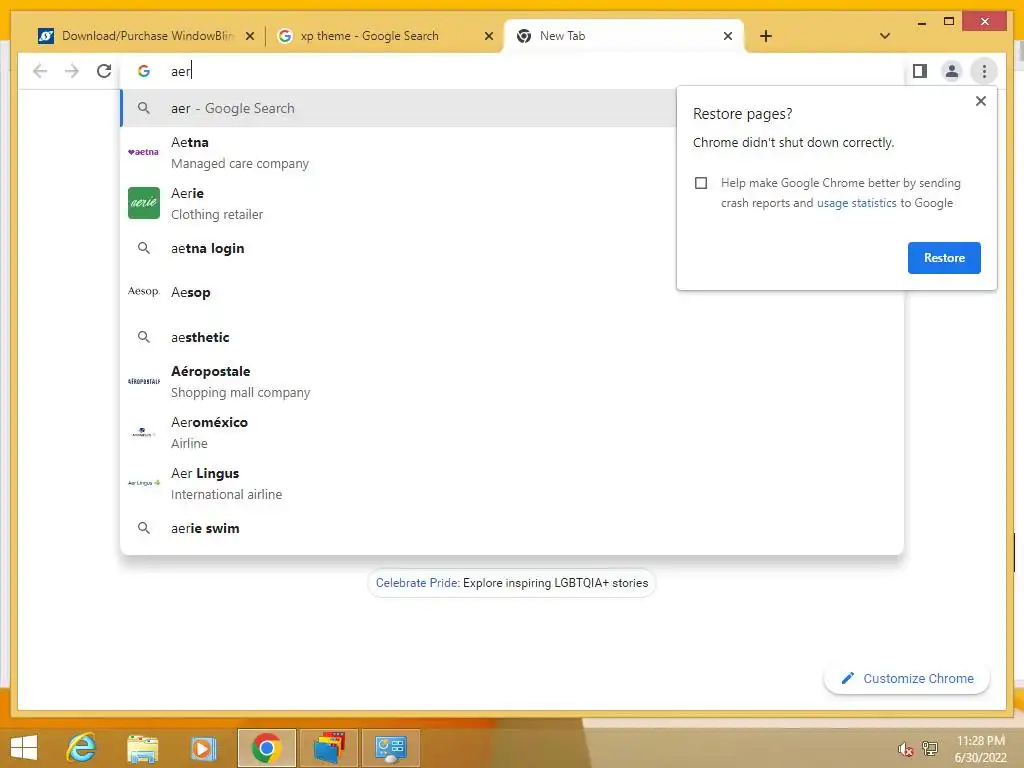Open Windows Media Player from taskbar
The width and height of the screenshot is (1024, 768).
[203, 748]
